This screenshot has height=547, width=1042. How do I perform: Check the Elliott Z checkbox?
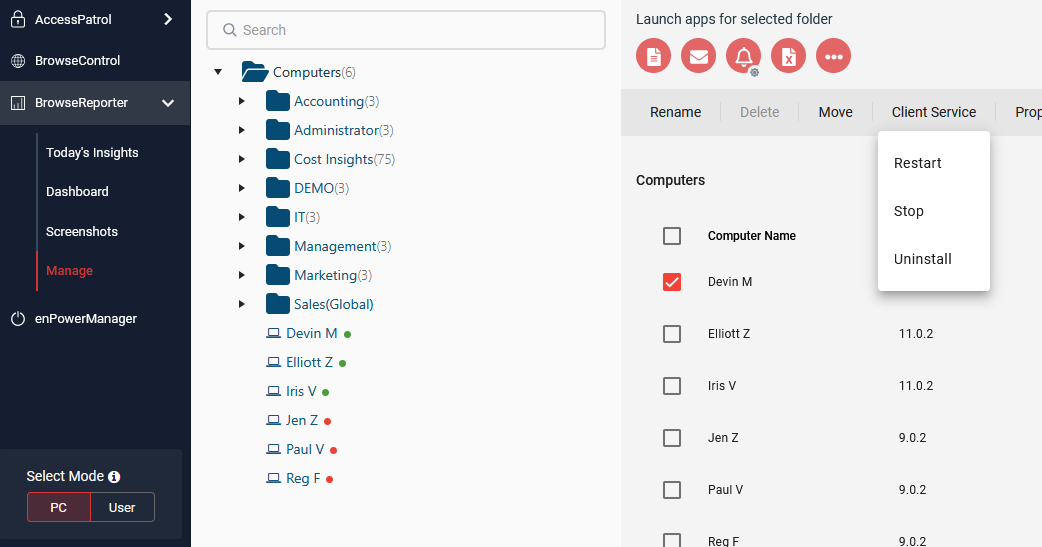point(672,334)
